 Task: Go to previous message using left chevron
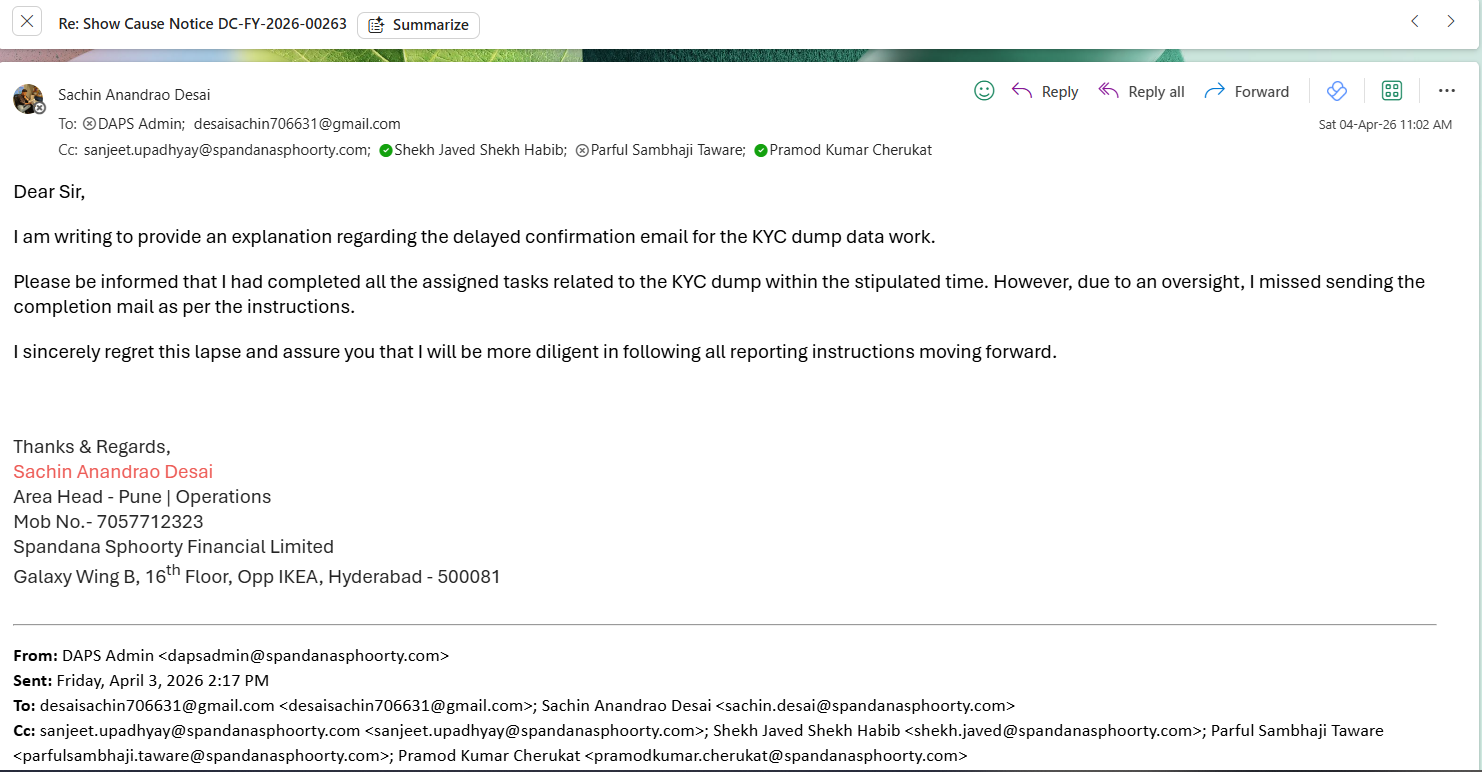coord(1415,21)
